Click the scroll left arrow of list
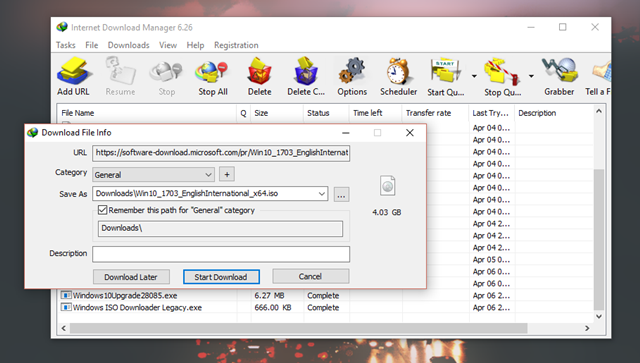This screenshot has width=640, height=363. pos(63,328)
